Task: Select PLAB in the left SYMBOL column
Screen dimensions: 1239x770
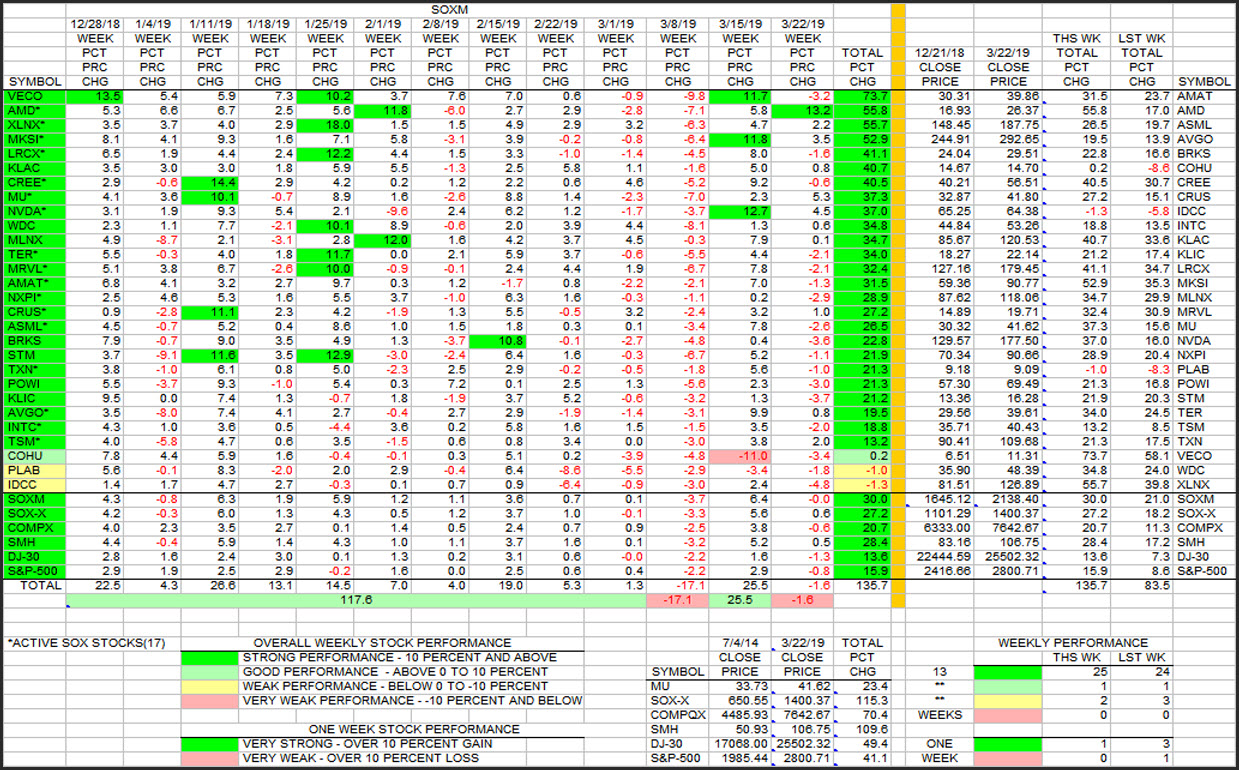Action: [25, 473]
